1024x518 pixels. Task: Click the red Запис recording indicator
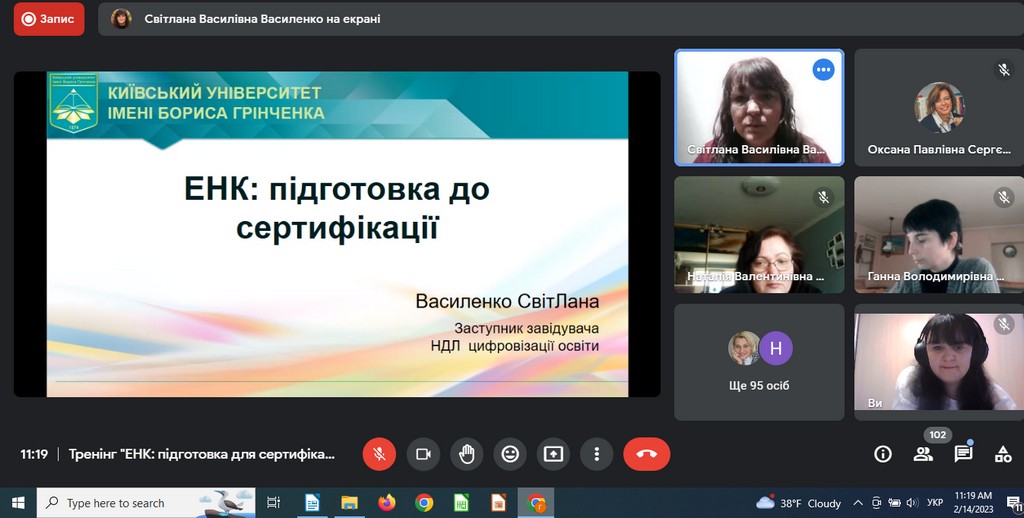click(49, 19)
